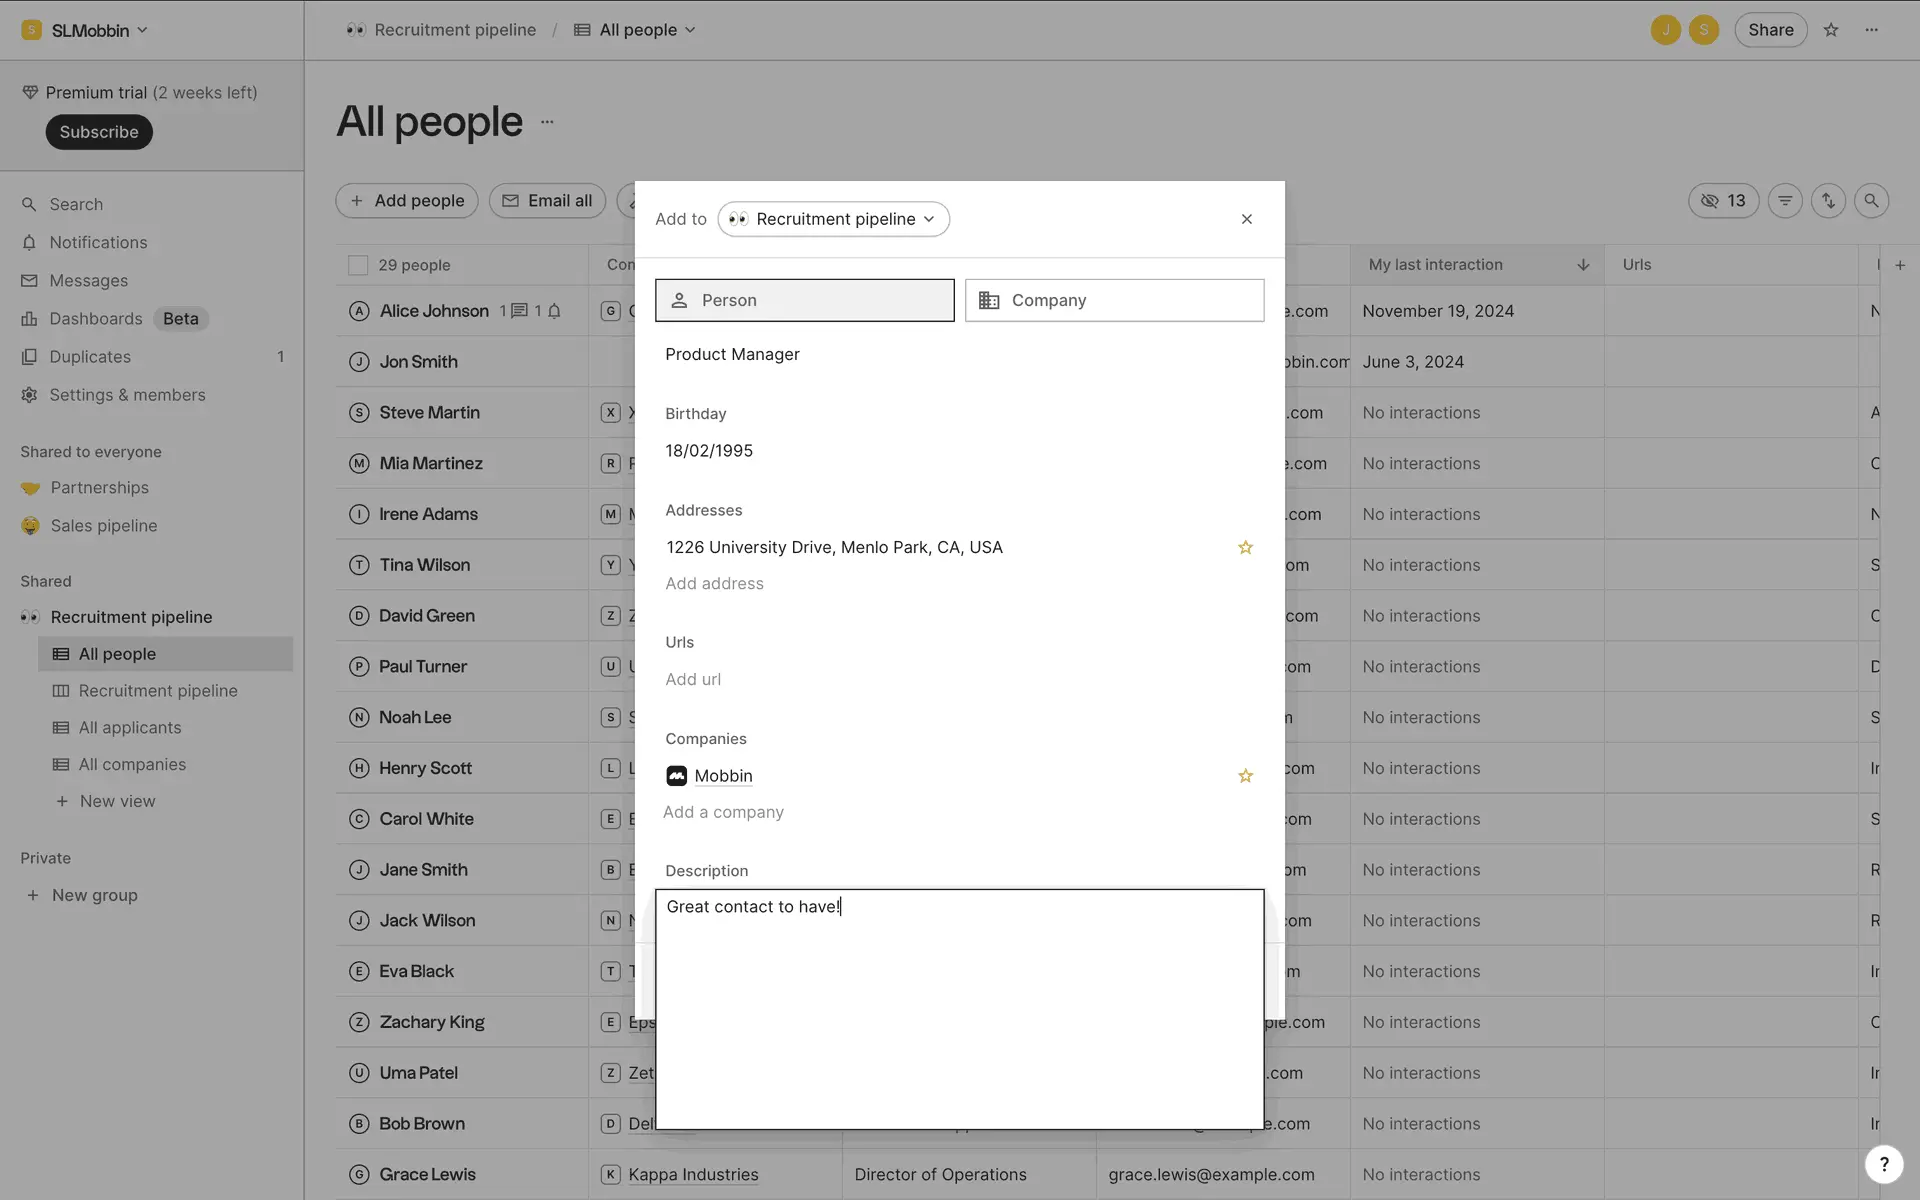Toggle the 13 hidden fields eye button
Viewport: 1920px width, 1200px height.
point(1723,201)
